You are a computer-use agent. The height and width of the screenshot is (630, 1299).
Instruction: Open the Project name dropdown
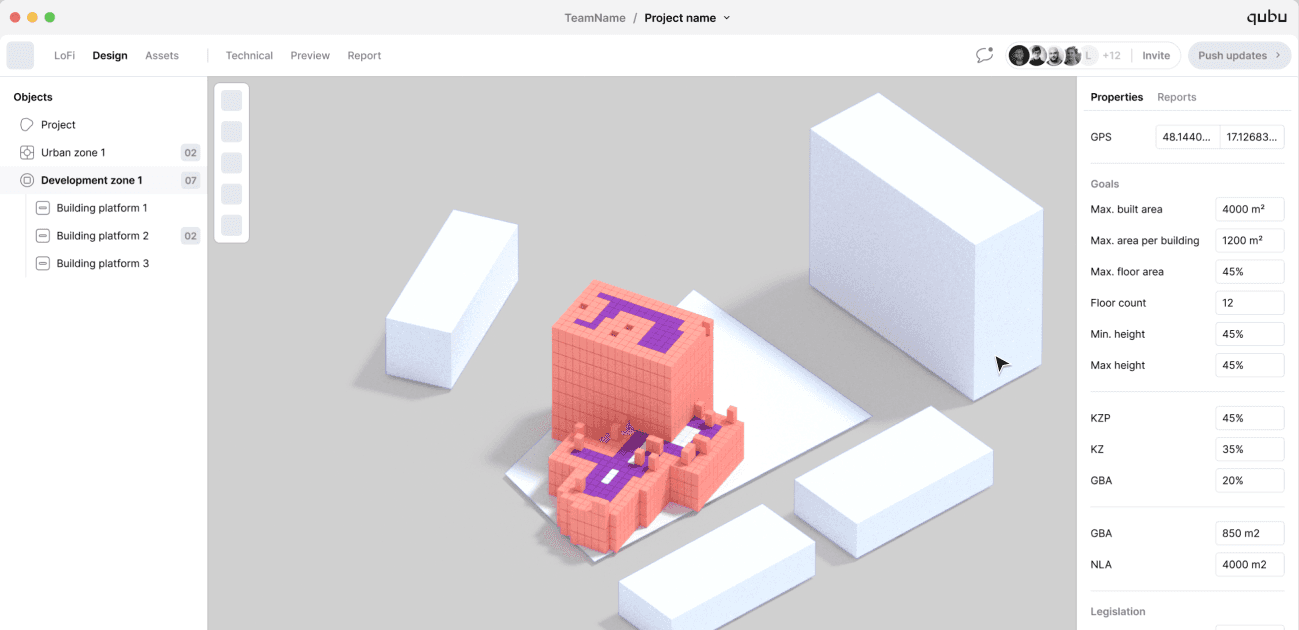727,17
